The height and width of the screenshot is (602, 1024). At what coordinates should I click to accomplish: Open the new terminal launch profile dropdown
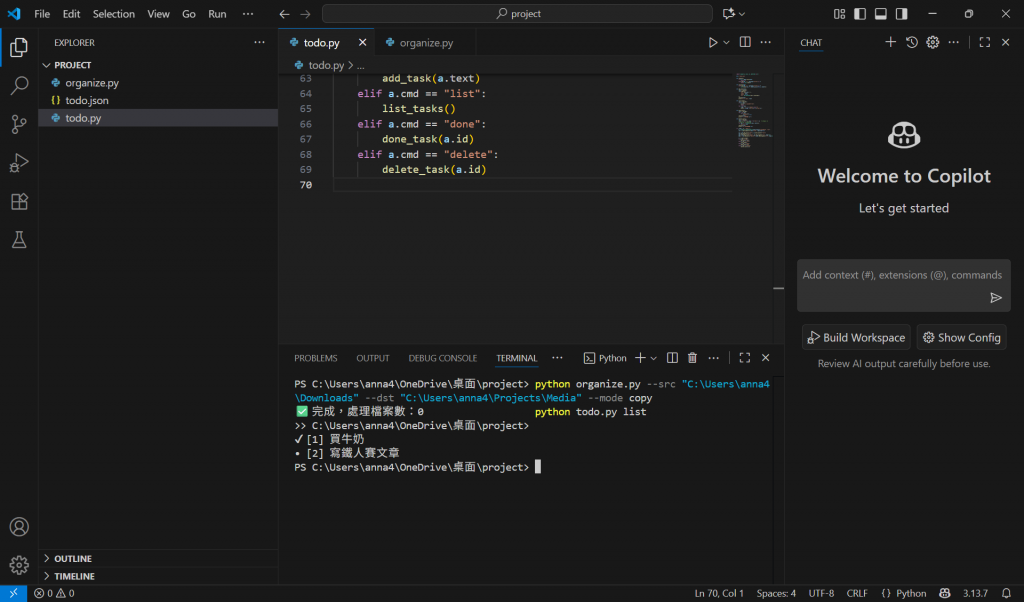coord(654,358)
